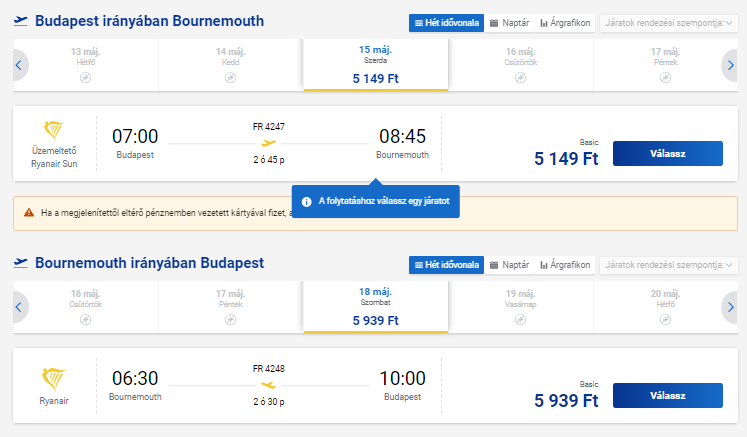The width and height of the screenshot is (747, 437).
Task: Click the info icon in the blue tooltip
Action: (x=307, y=202)
